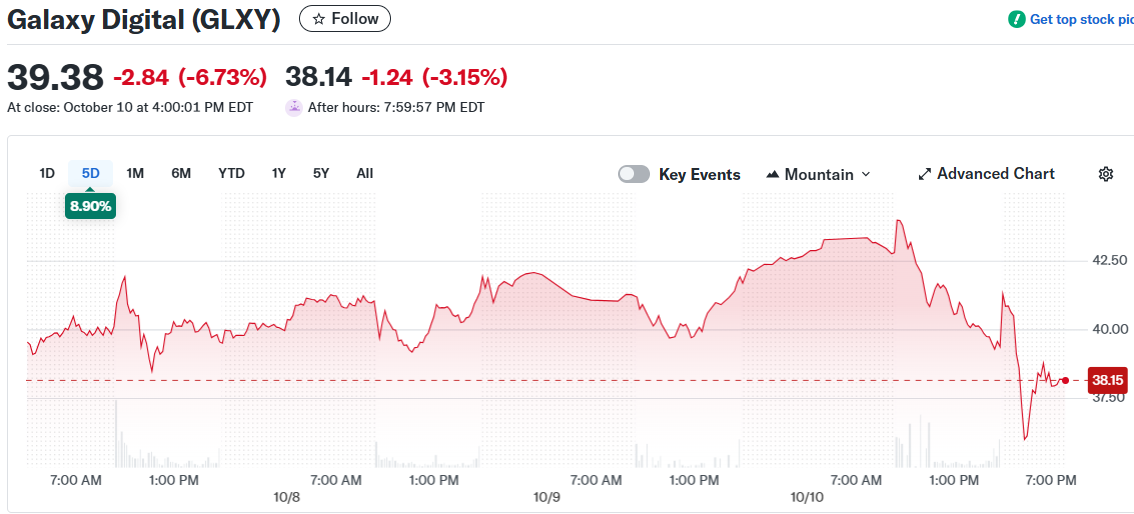
Task: Select the 5D time range
Action: [x=91, y=173]
